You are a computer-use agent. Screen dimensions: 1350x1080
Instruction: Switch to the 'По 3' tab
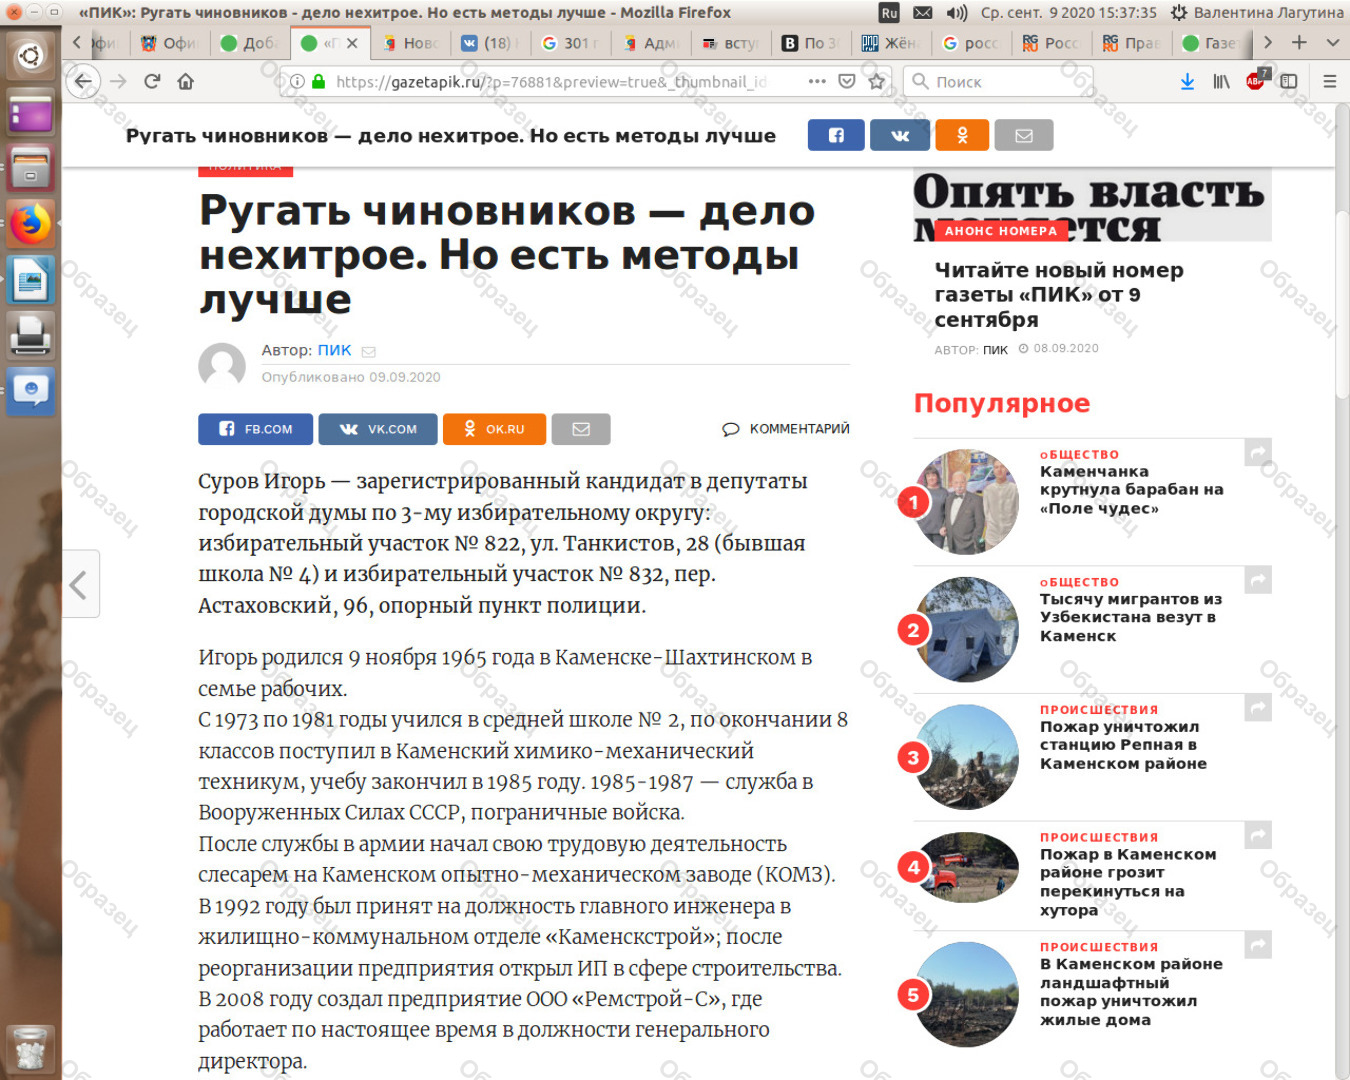[x=811, y=43]
